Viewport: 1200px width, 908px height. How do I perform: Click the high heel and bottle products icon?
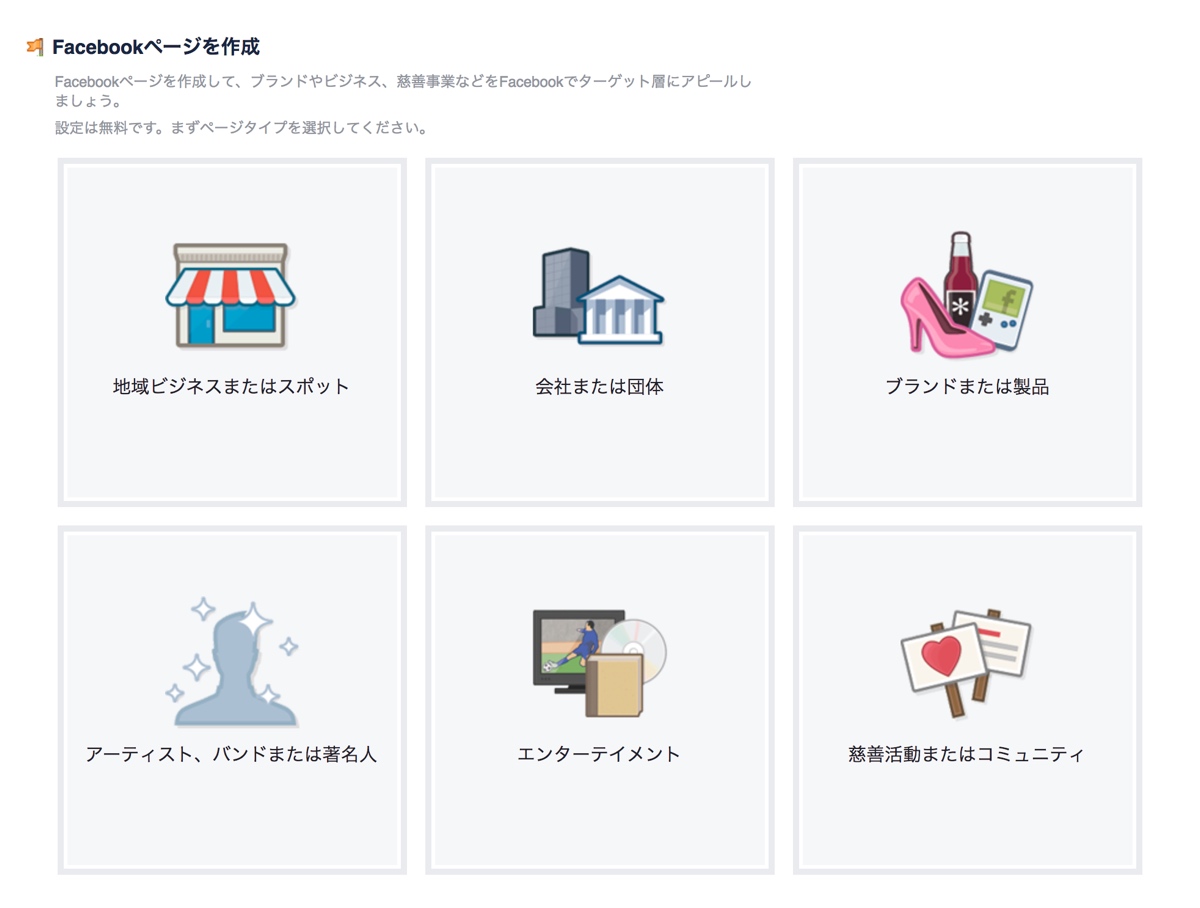[x=967, y=294]
